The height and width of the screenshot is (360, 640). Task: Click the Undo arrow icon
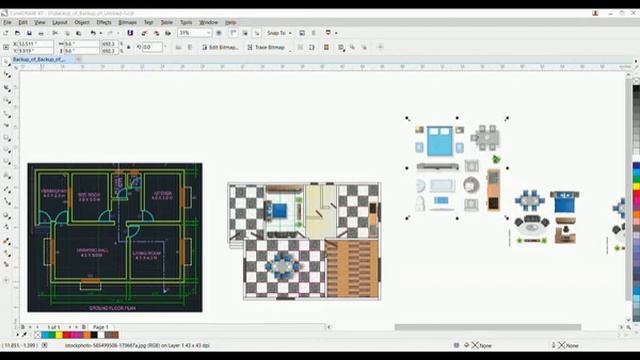(x=93, y=33)
